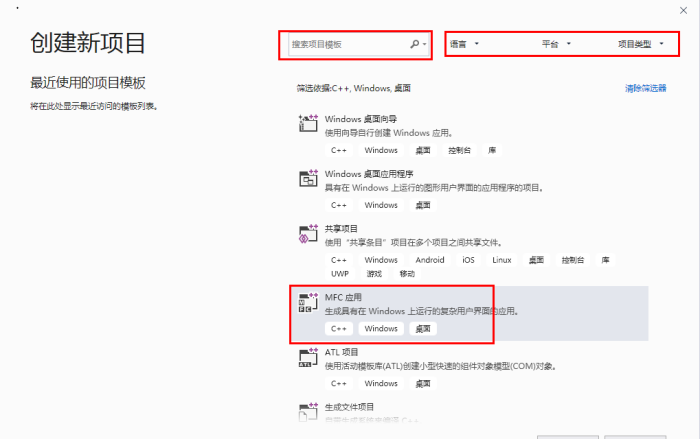The height and width of the screenshot is (439, 700).
Task: Click the 最近使用的项目模板 heading
Action: [x=88, y=83]
